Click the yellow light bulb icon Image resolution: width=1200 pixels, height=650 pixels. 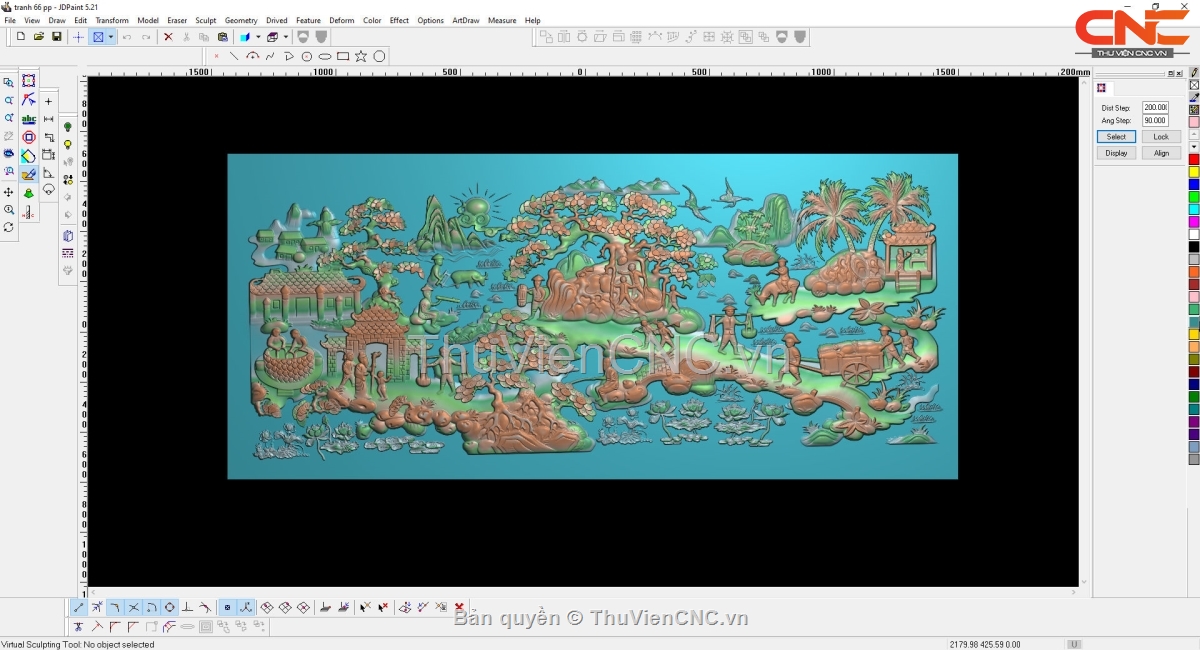pyautogui.click(x=68, y=145)
